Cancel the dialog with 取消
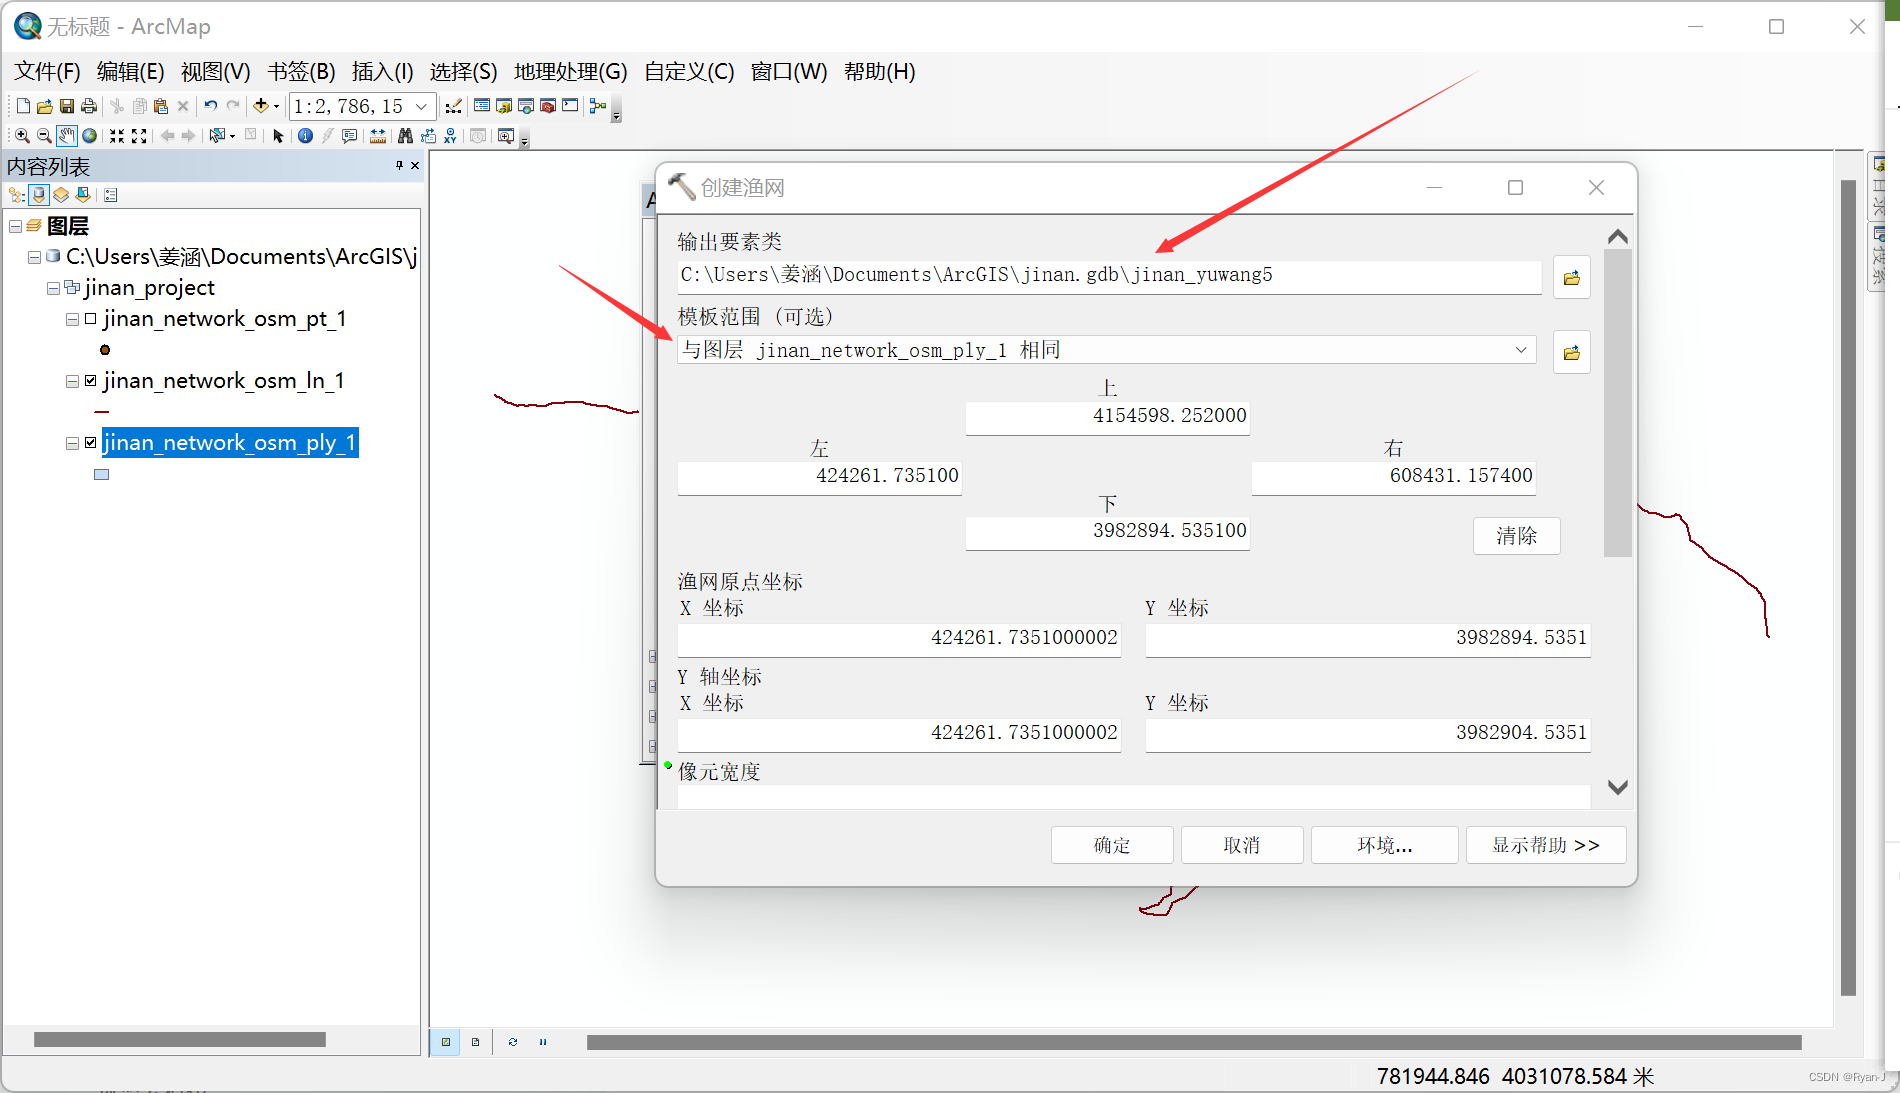 pos(1242,845)
